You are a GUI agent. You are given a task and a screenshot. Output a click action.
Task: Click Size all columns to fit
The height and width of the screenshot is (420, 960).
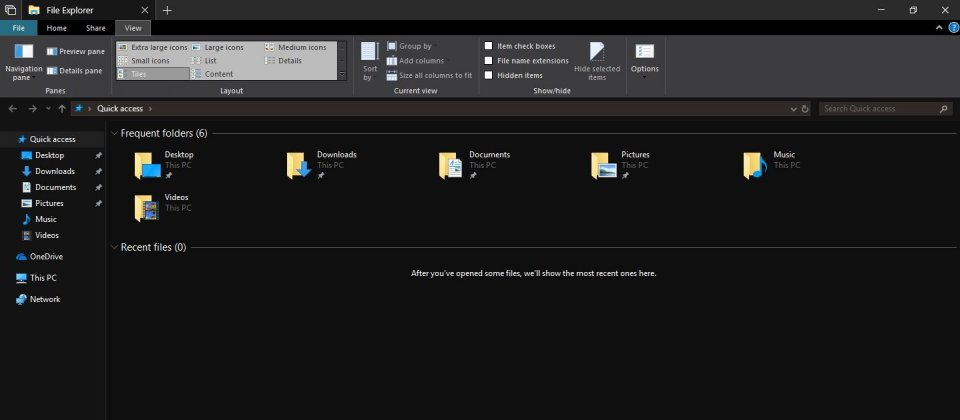(429, 75)
